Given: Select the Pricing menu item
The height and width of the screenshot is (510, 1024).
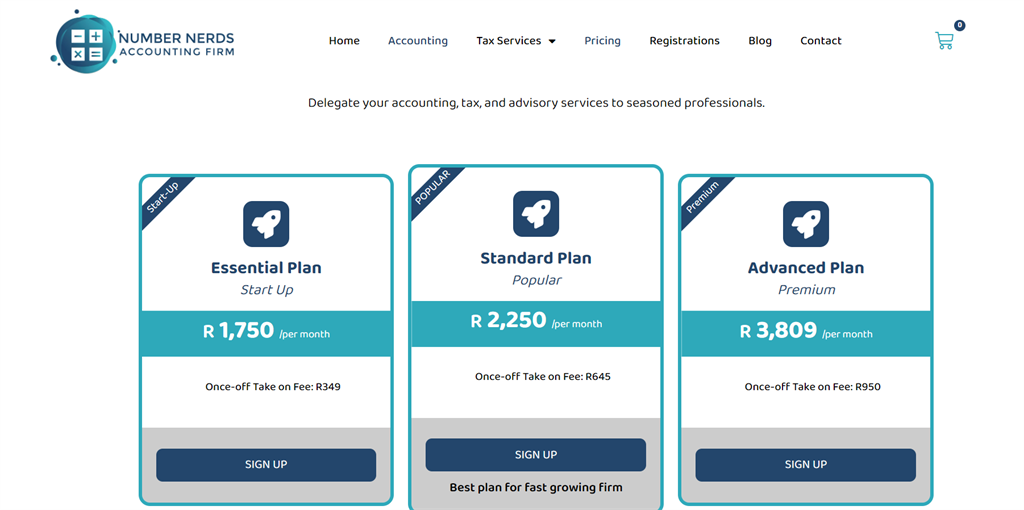Looking at the screenshot, I should tap(602, 40).
